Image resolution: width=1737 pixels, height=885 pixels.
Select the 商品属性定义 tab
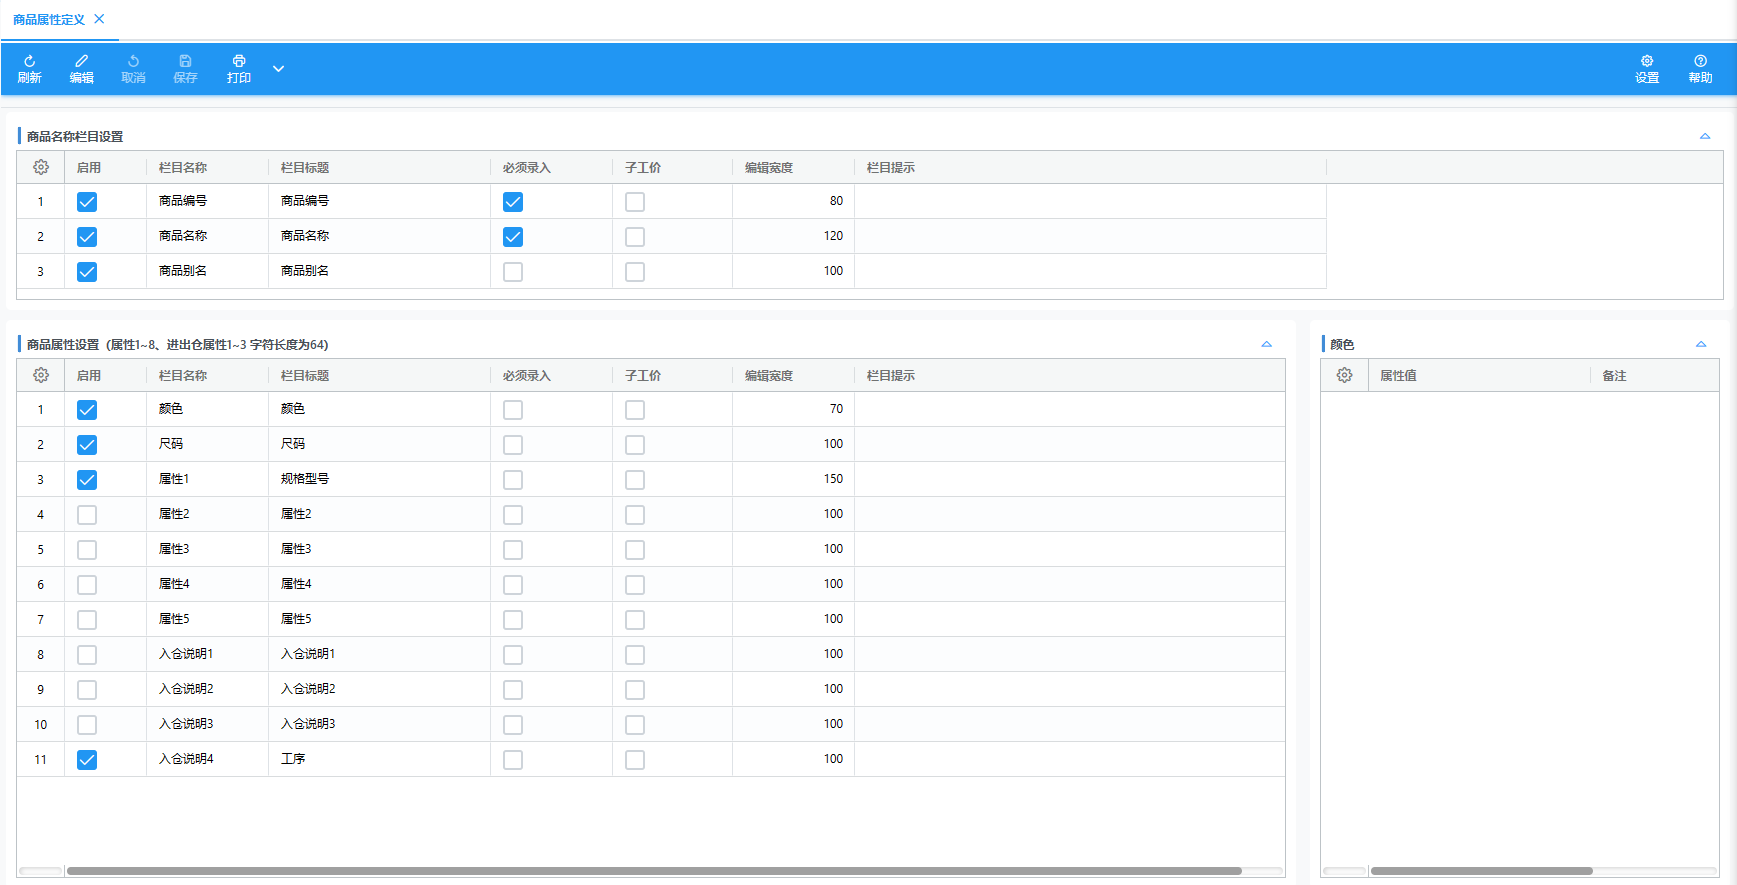(48, 20)
